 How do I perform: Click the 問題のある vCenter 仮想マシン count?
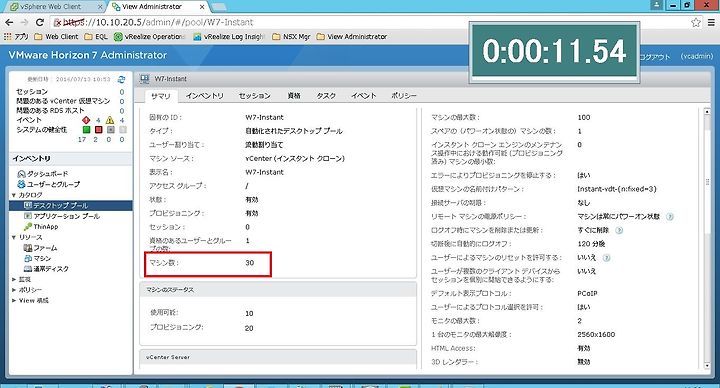[x=122, y=101]
